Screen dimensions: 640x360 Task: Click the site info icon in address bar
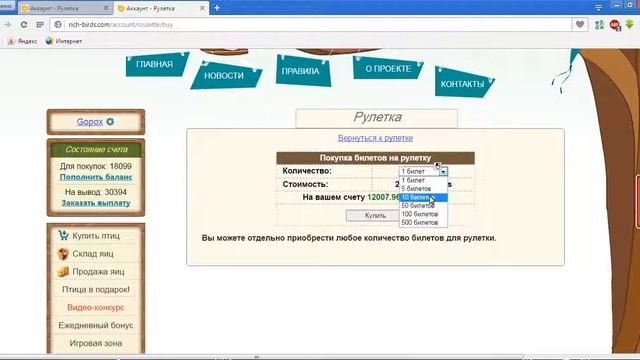point(58,24)
